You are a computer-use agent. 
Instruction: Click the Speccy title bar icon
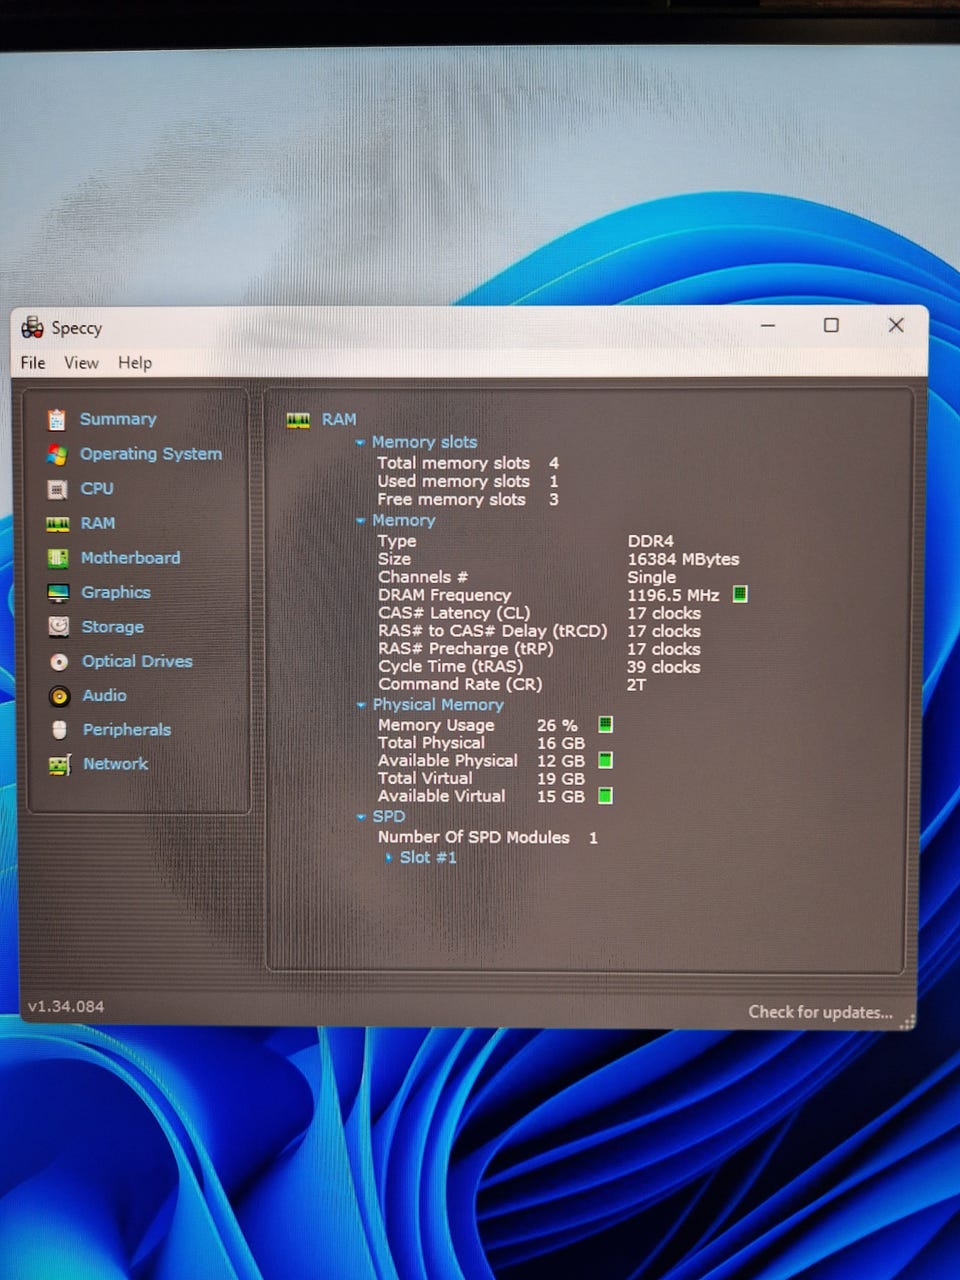[x=33, y=327]
